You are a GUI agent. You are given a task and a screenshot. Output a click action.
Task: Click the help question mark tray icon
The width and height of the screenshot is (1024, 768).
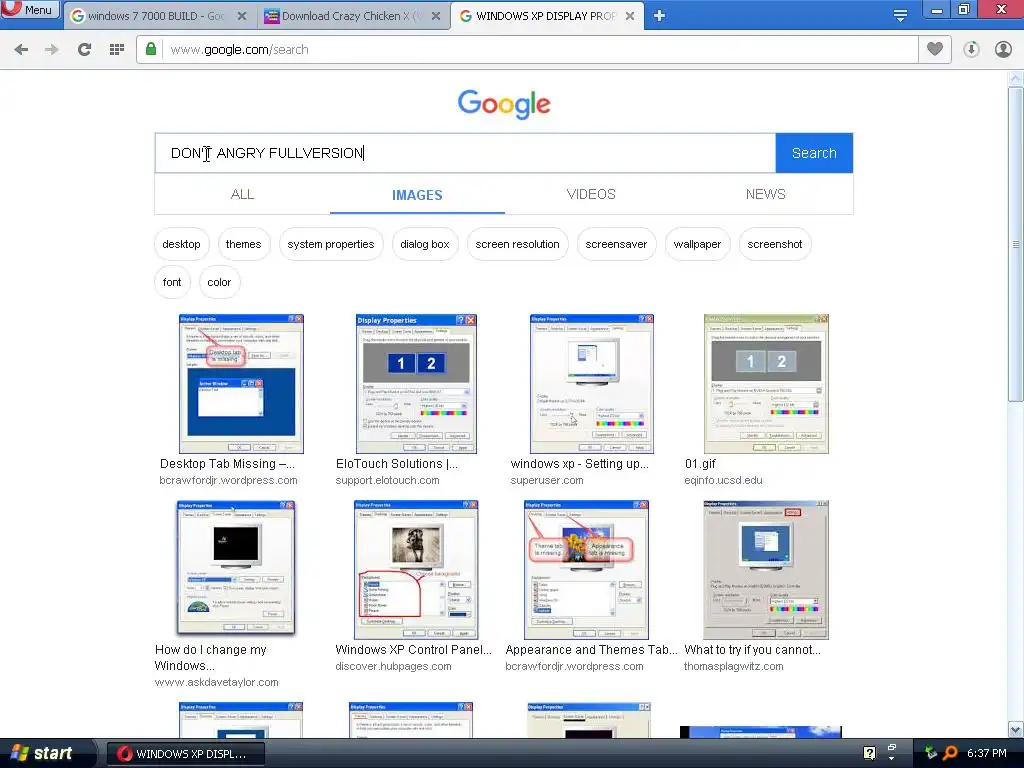point(869,753)
